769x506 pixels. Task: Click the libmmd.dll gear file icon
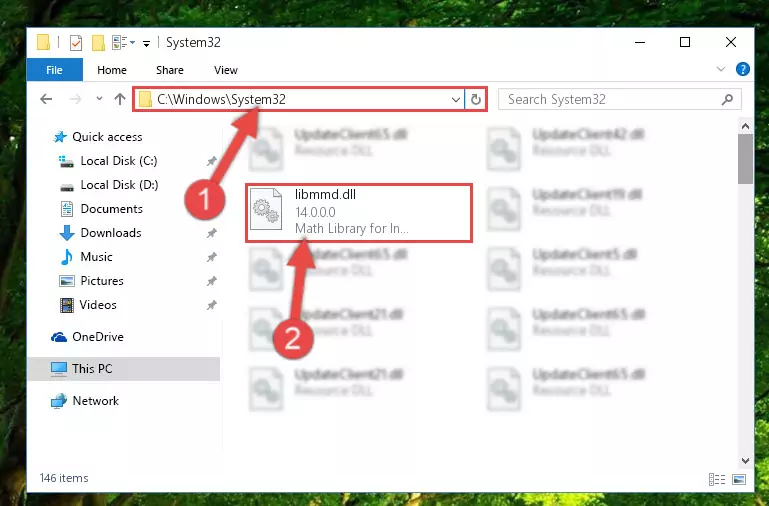pos(266,210)
